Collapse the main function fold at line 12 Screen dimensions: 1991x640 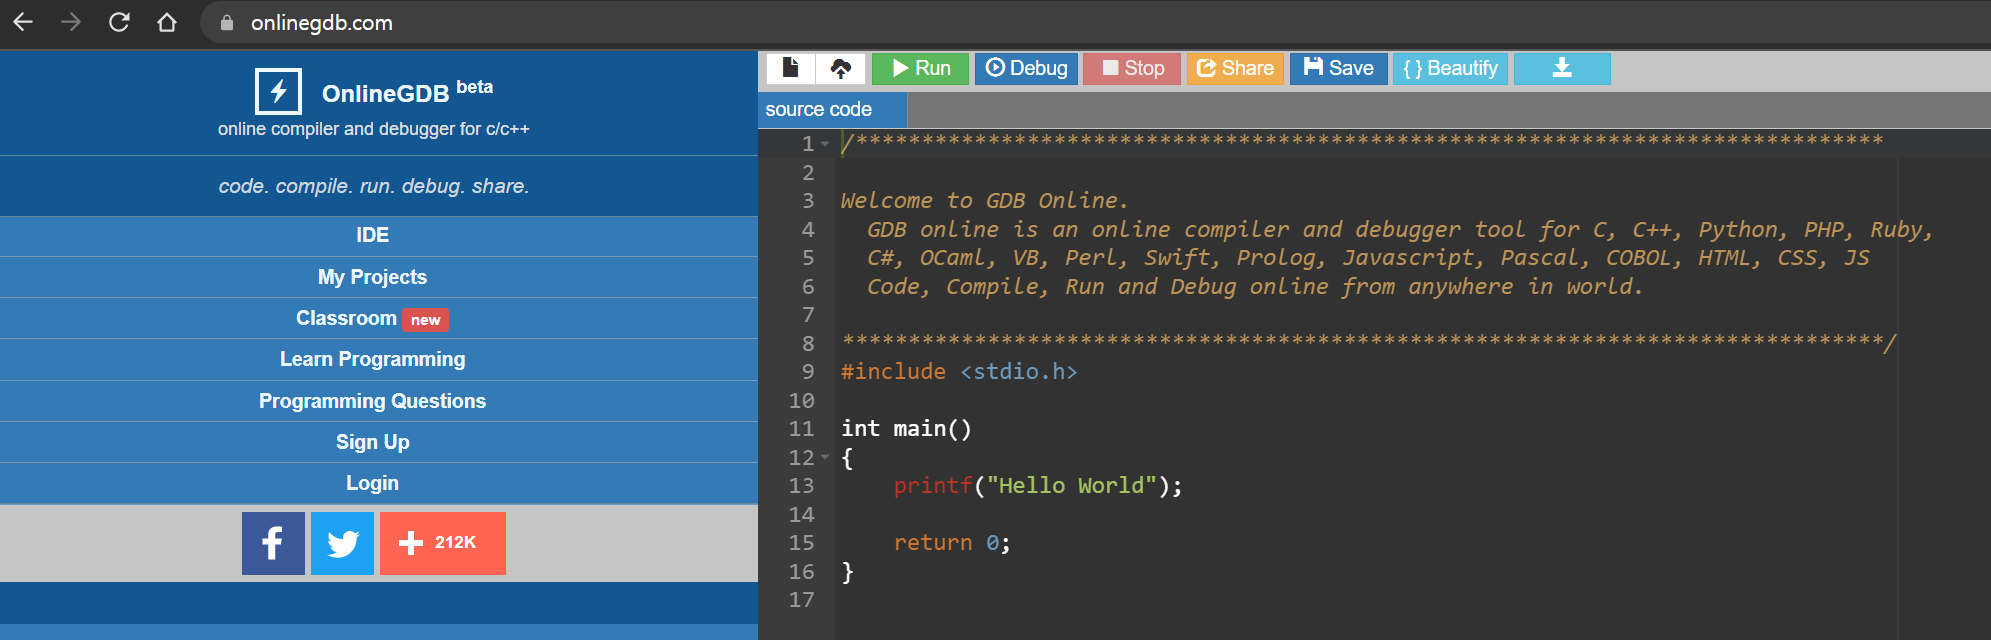[x=825, y=457]
